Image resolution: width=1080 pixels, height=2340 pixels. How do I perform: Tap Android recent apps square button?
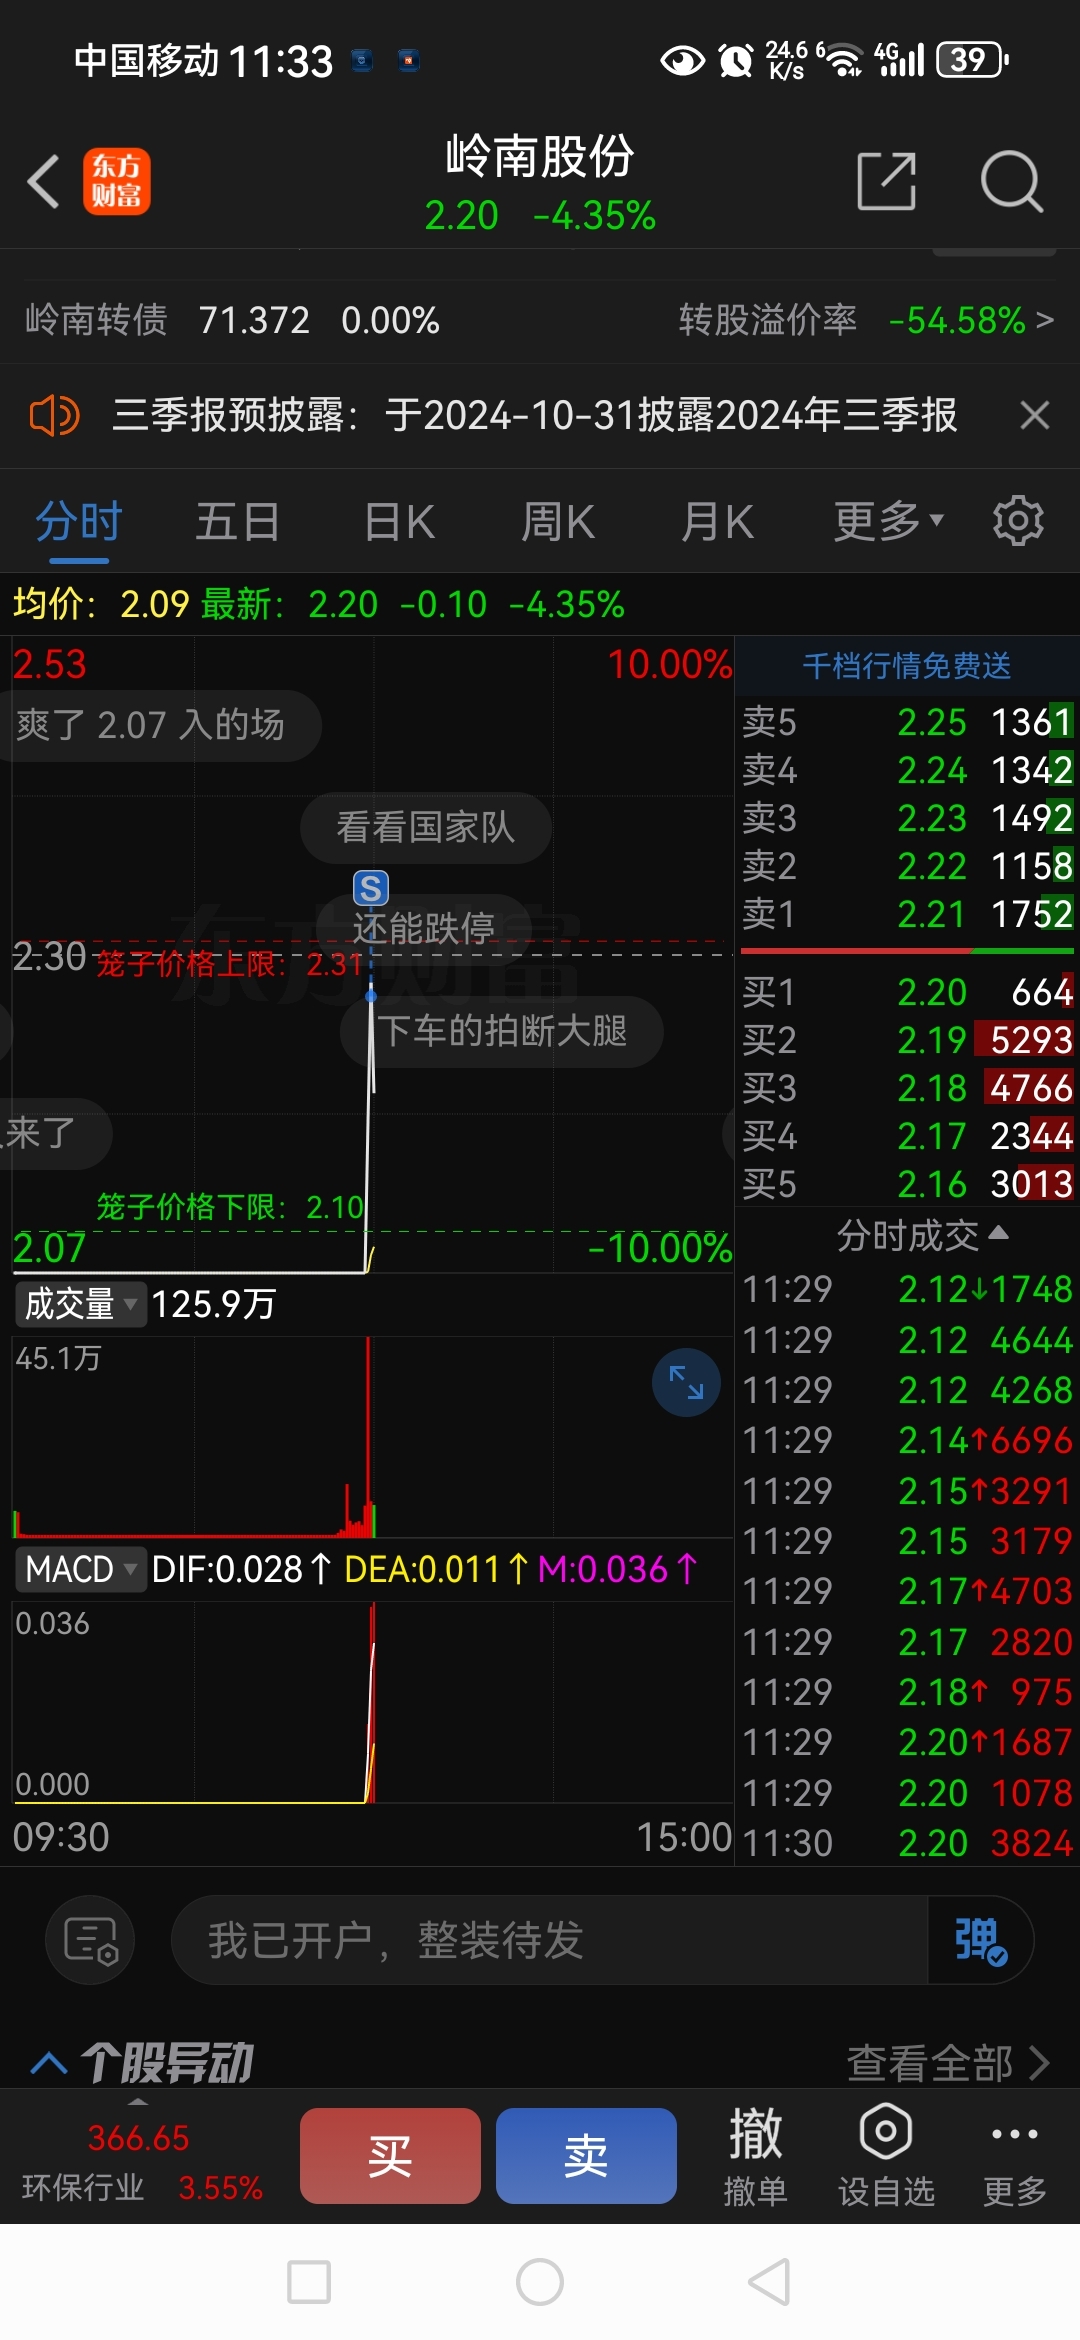click(309, 2282)
